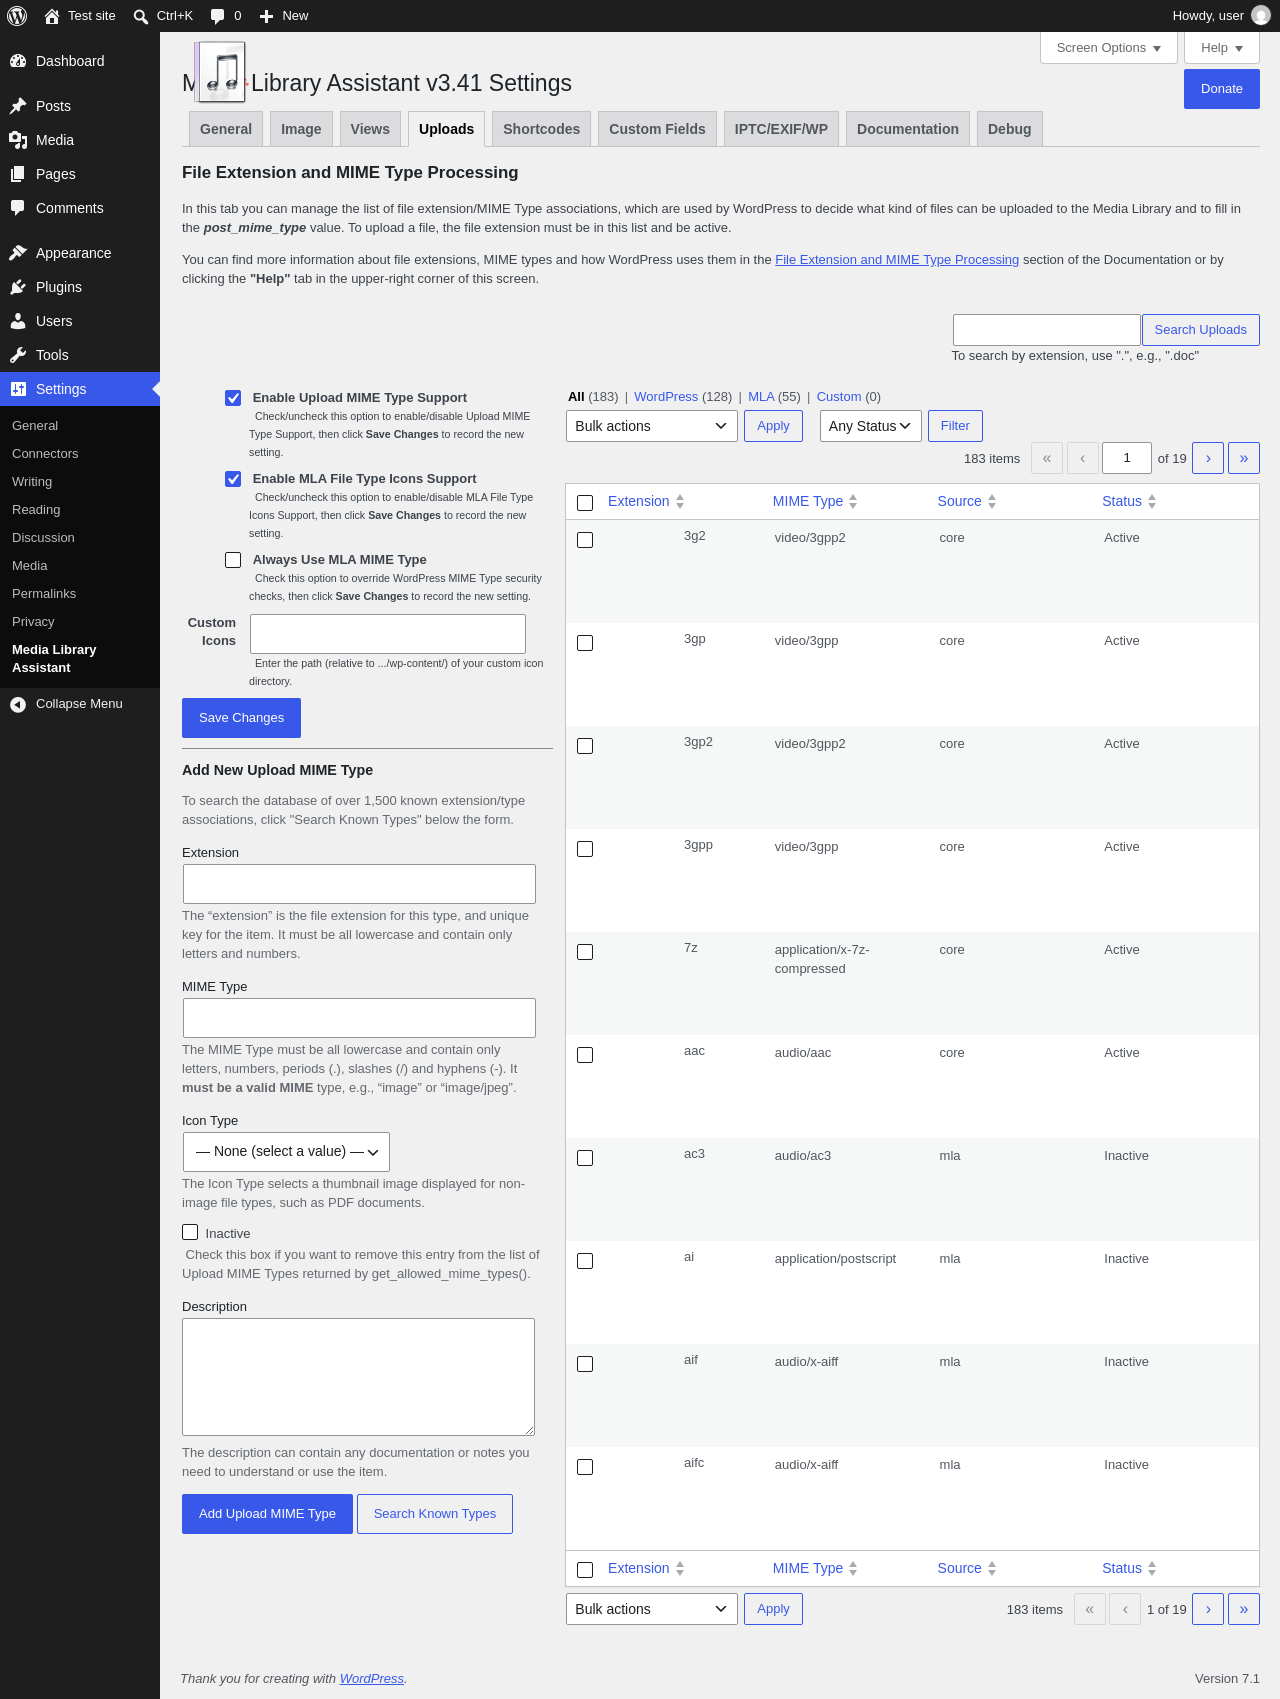
Task: Open the IPTC/EXIF/WP tab
Action: tap(781, 129)
